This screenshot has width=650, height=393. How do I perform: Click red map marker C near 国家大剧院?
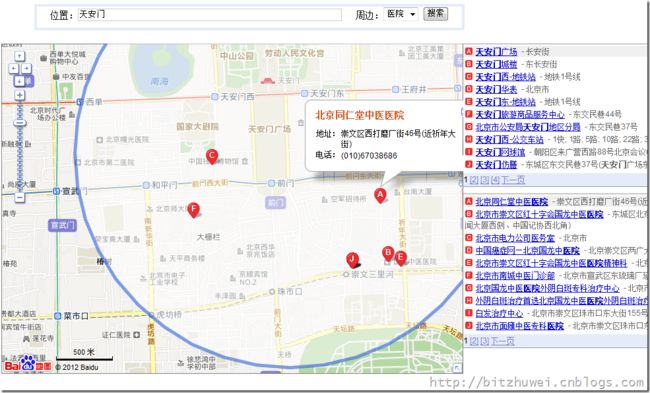tap(212, 156)
